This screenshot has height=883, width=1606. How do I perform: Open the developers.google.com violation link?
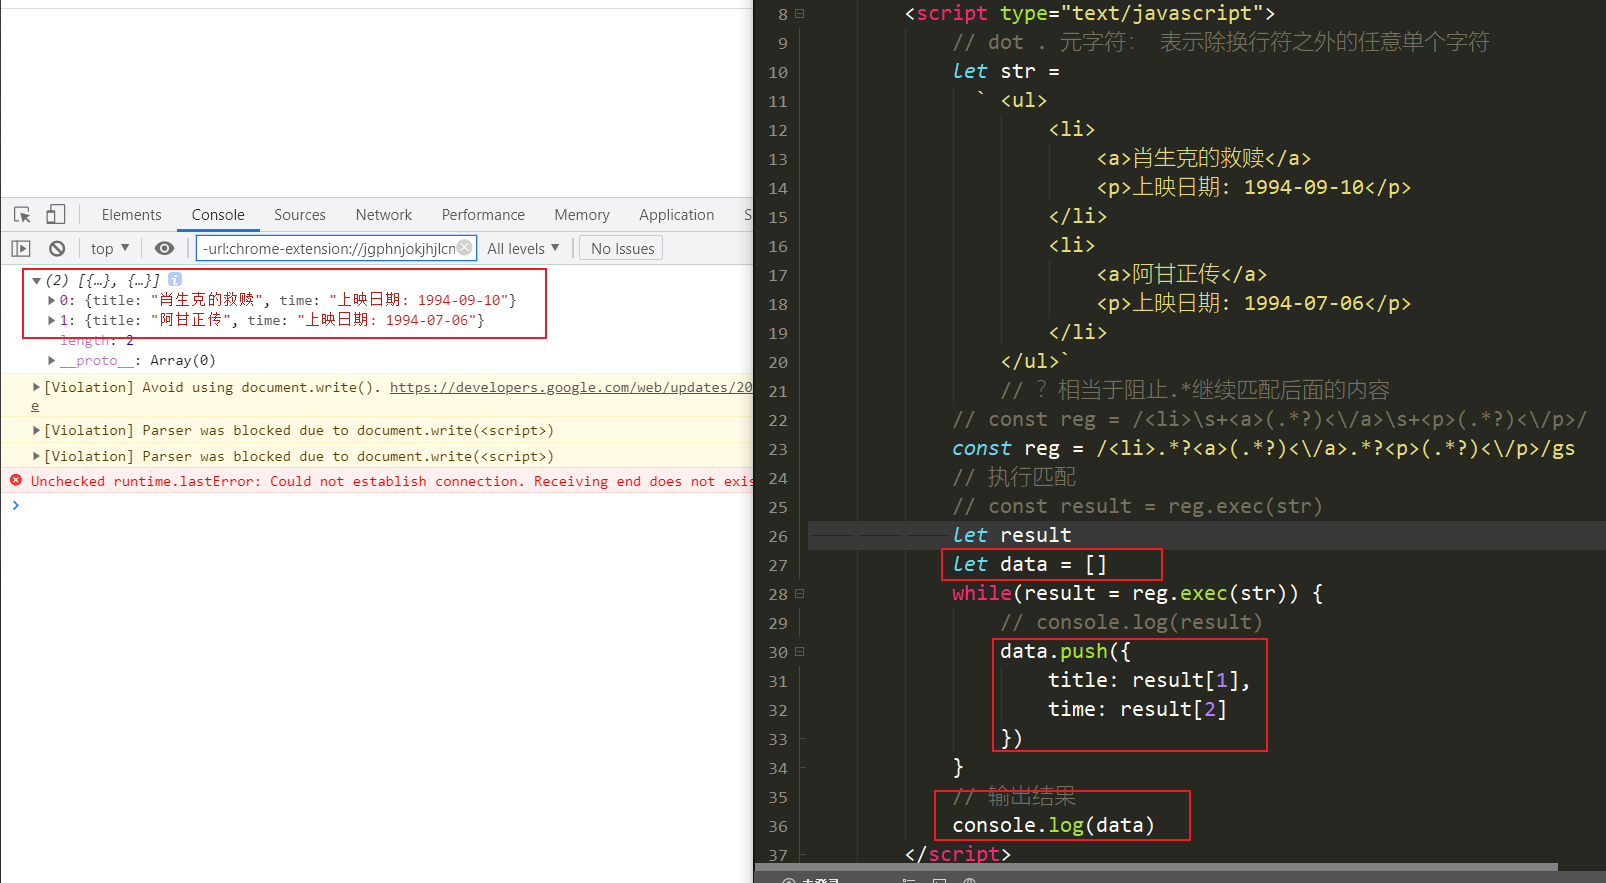click(571, 387)
